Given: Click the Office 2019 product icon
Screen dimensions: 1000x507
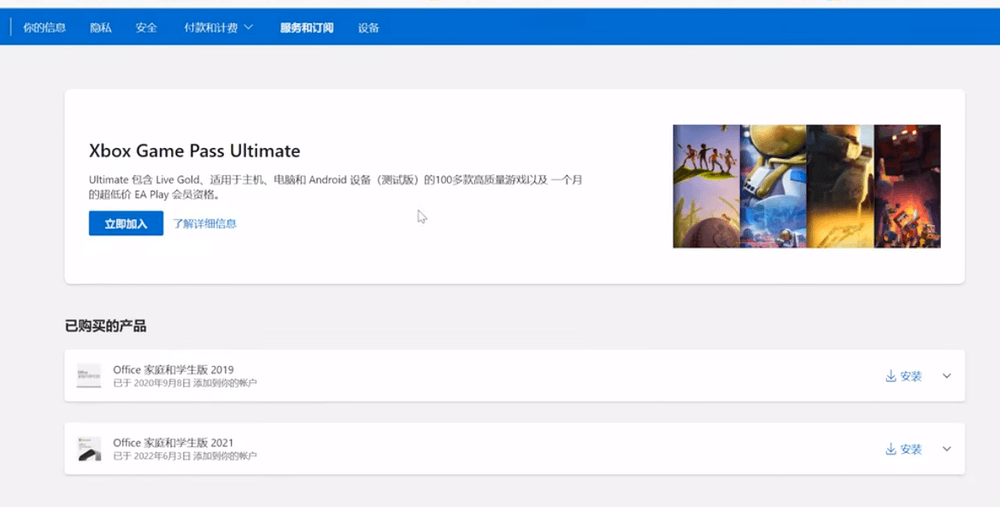Looking at the screenshot, I should pos(89,376).
